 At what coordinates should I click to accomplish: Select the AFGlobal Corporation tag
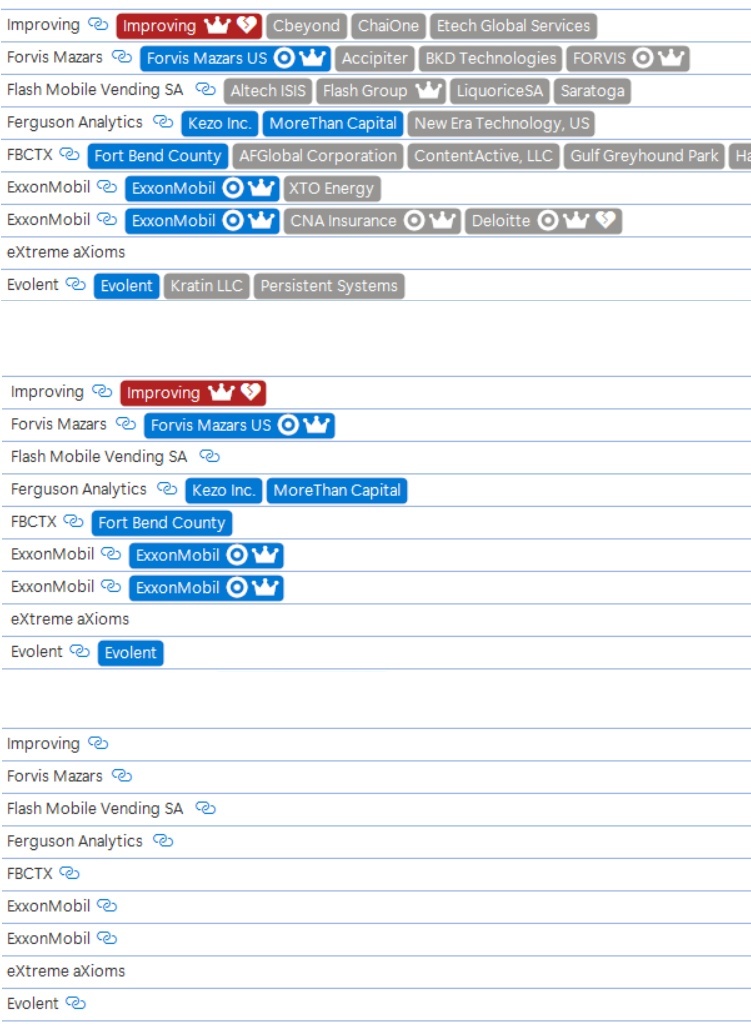[318, 156]
